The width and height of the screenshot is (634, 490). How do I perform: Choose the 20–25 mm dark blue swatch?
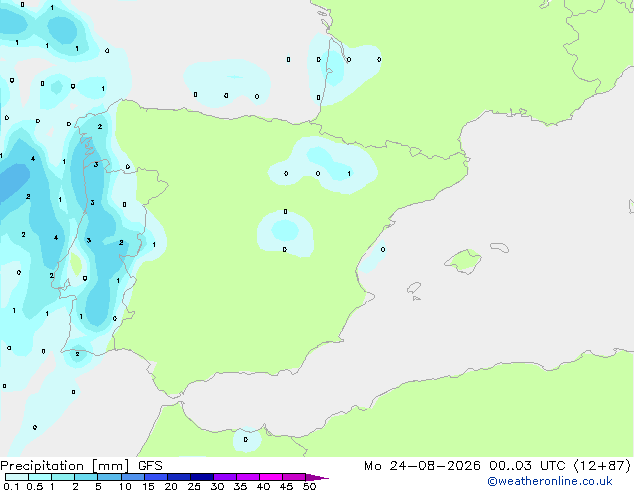pyautogui.click(x=178, y=477)
